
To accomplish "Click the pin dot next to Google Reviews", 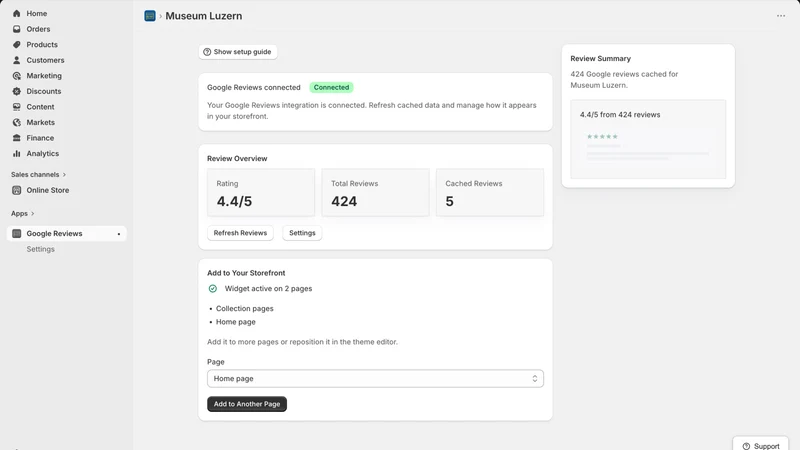I will [119, 234].
